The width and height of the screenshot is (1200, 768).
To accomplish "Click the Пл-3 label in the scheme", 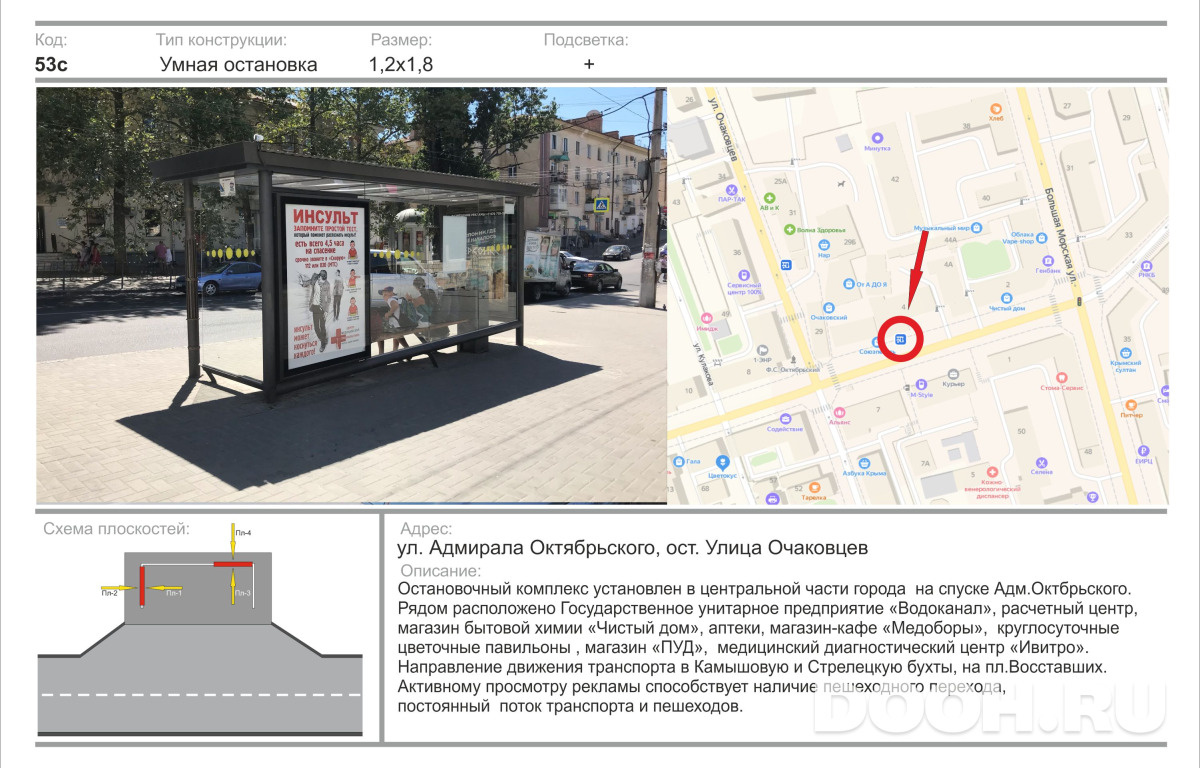I will 242,594.
